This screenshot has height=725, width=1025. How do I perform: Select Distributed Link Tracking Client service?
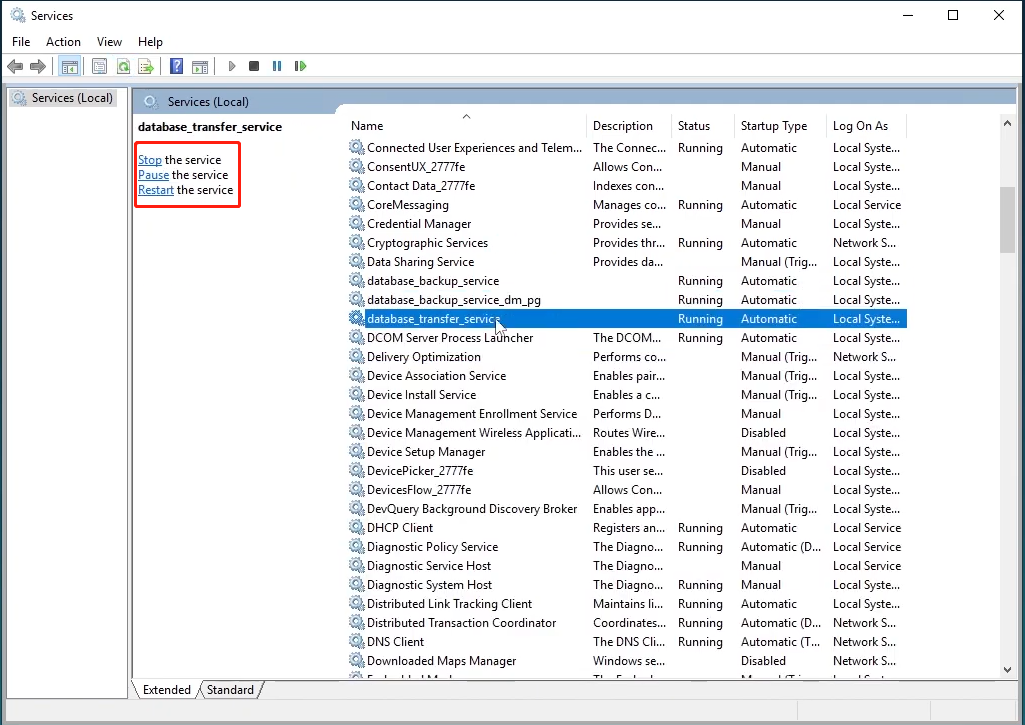[627, 603]
